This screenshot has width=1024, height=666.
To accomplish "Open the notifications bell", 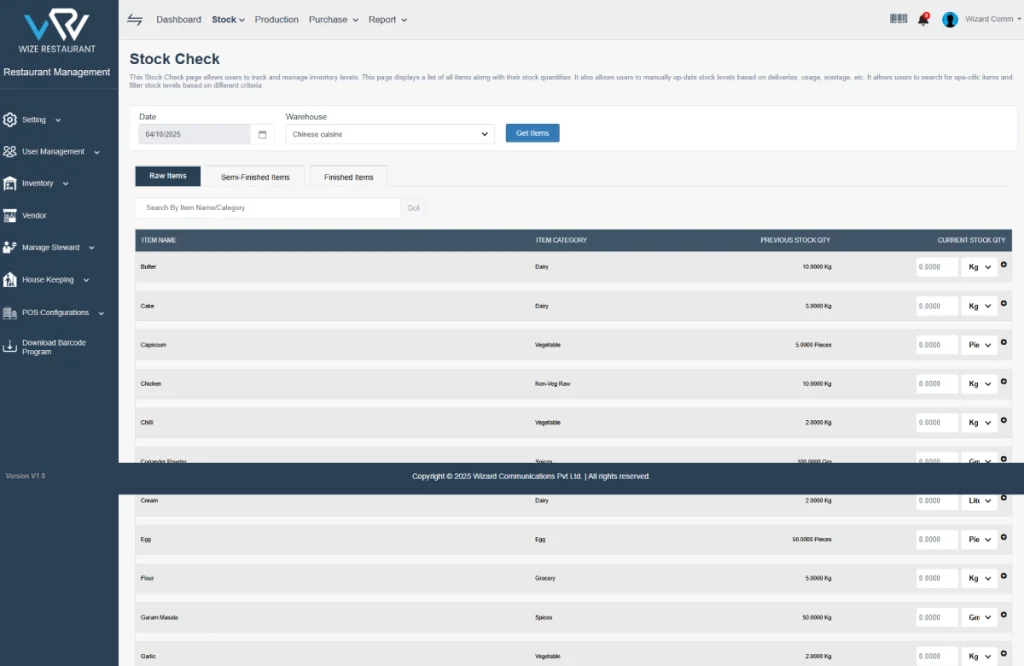I will pyautogui.click(x=923, y=19).
